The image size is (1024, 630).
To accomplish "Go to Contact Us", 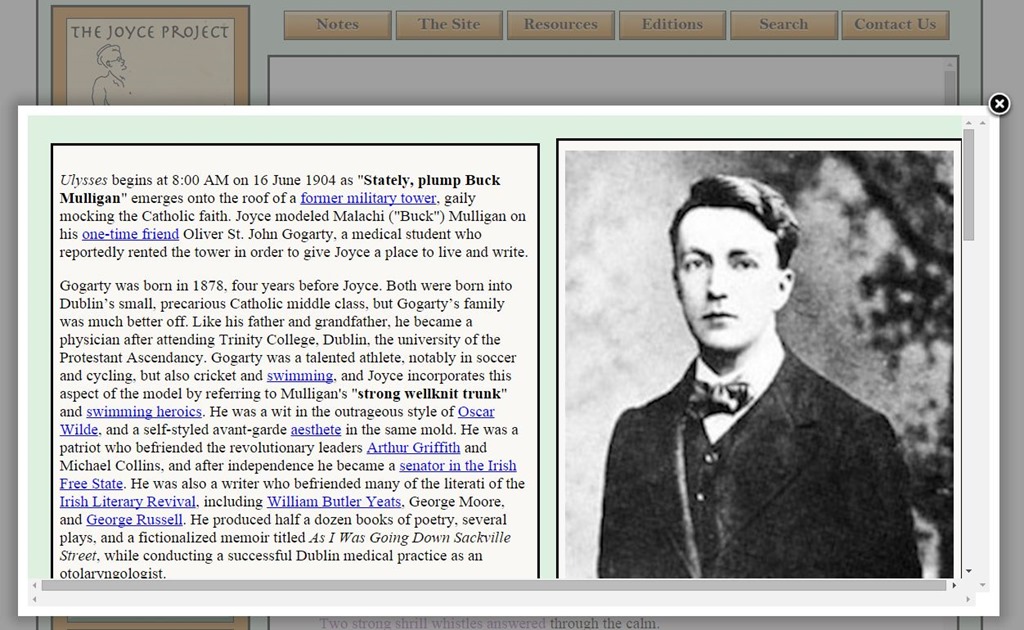I will click(895, 24).
